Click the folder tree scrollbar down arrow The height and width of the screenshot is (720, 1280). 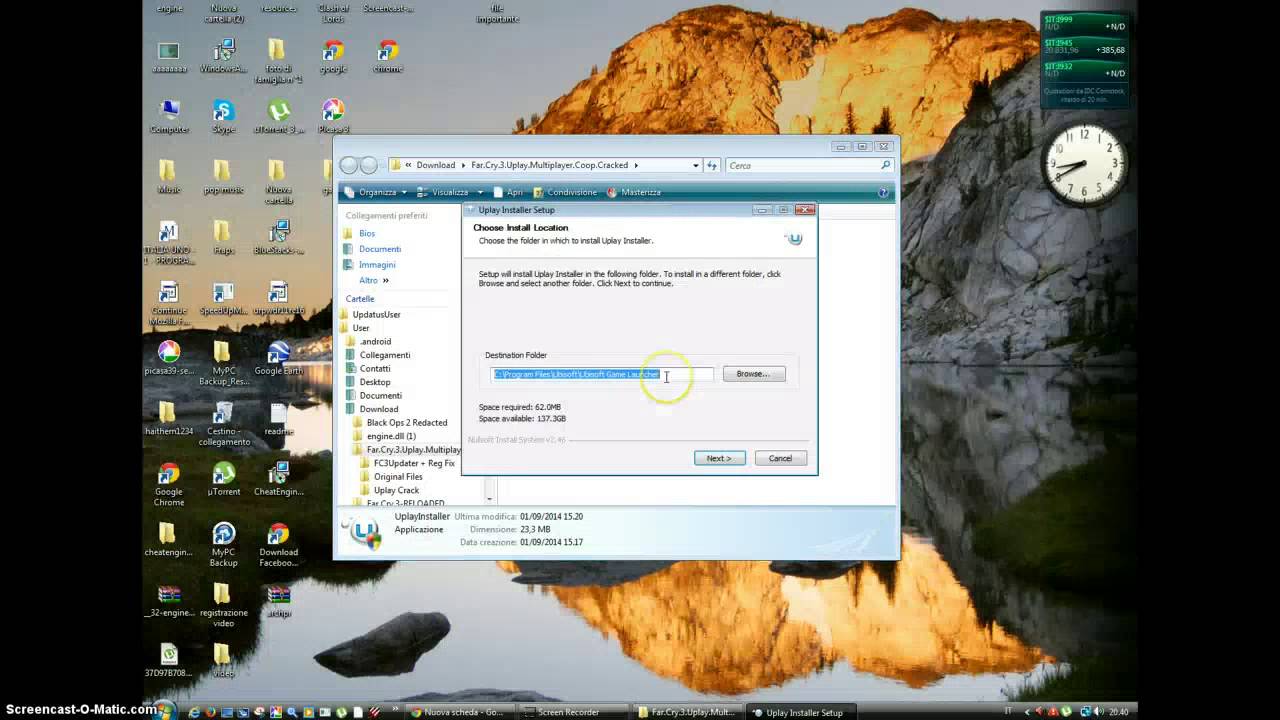(x=490, y=497)
